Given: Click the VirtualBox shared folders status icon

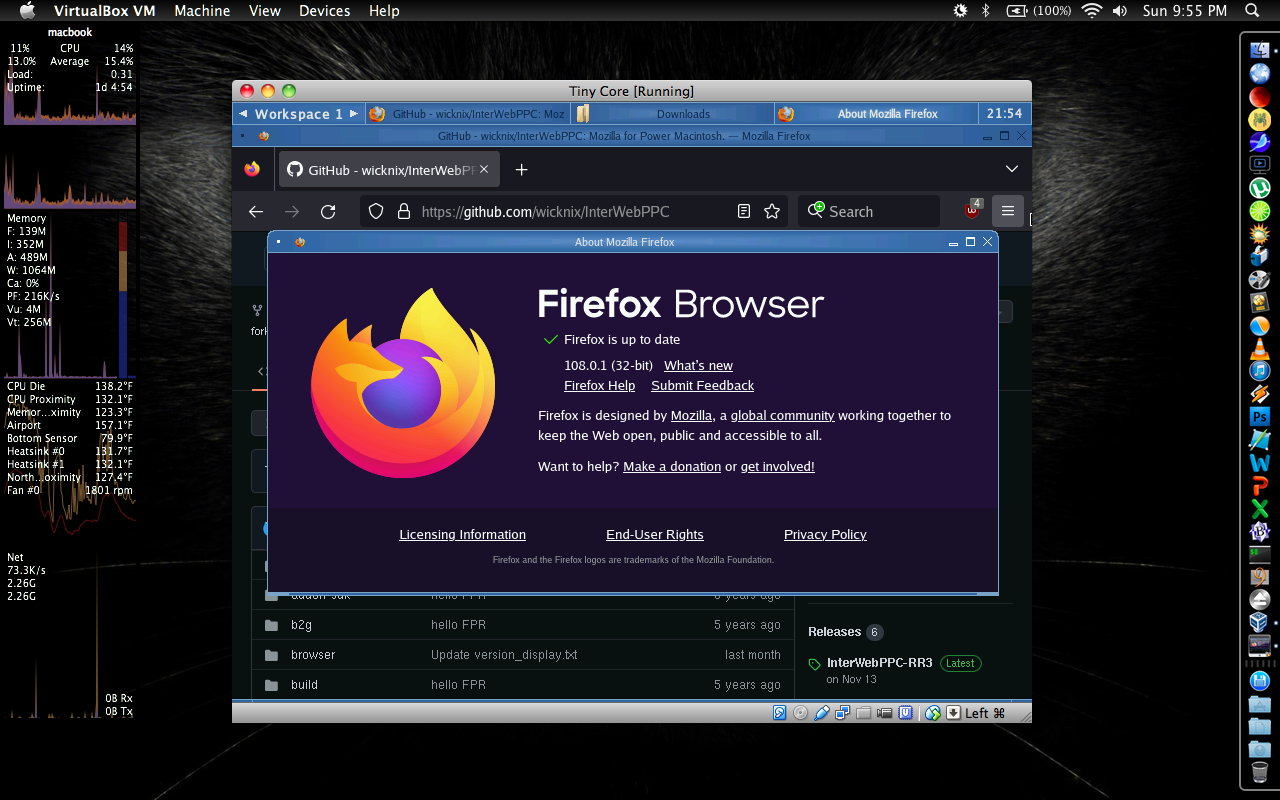Looking at the screenshot, I should tap(862, 713).
